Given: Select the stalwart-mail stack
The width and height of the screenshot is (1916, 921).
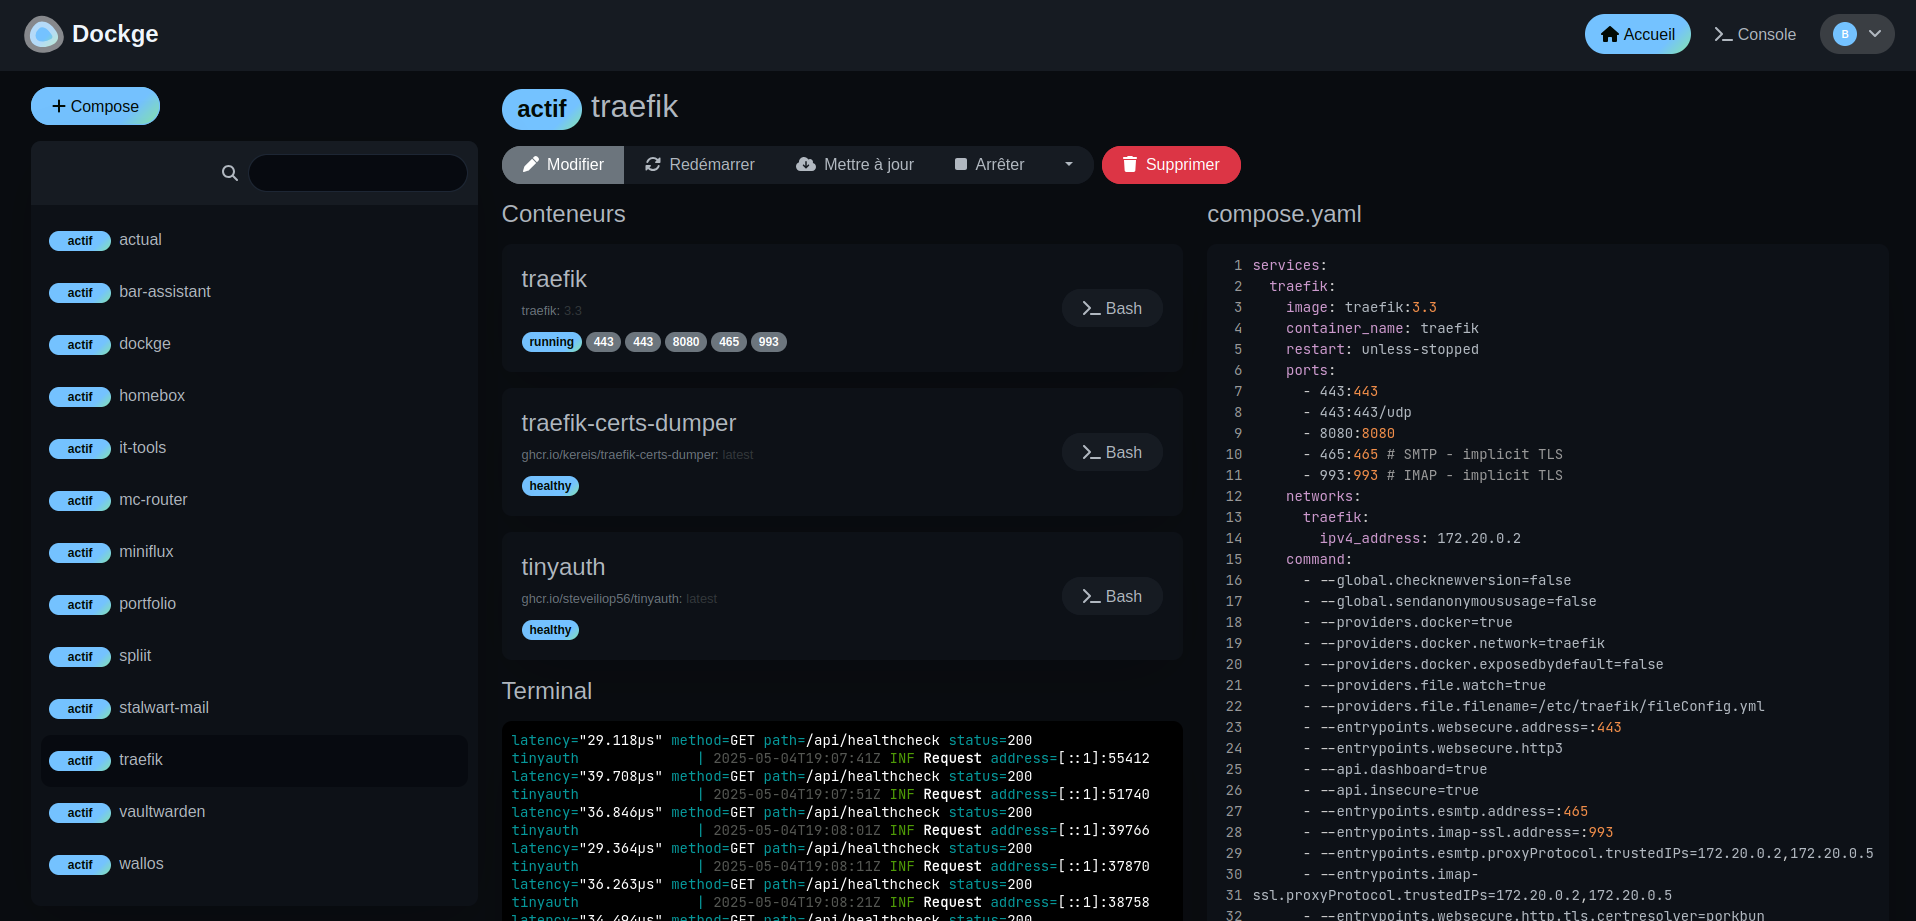Looking at the screenshot, I should click(254, 708).
